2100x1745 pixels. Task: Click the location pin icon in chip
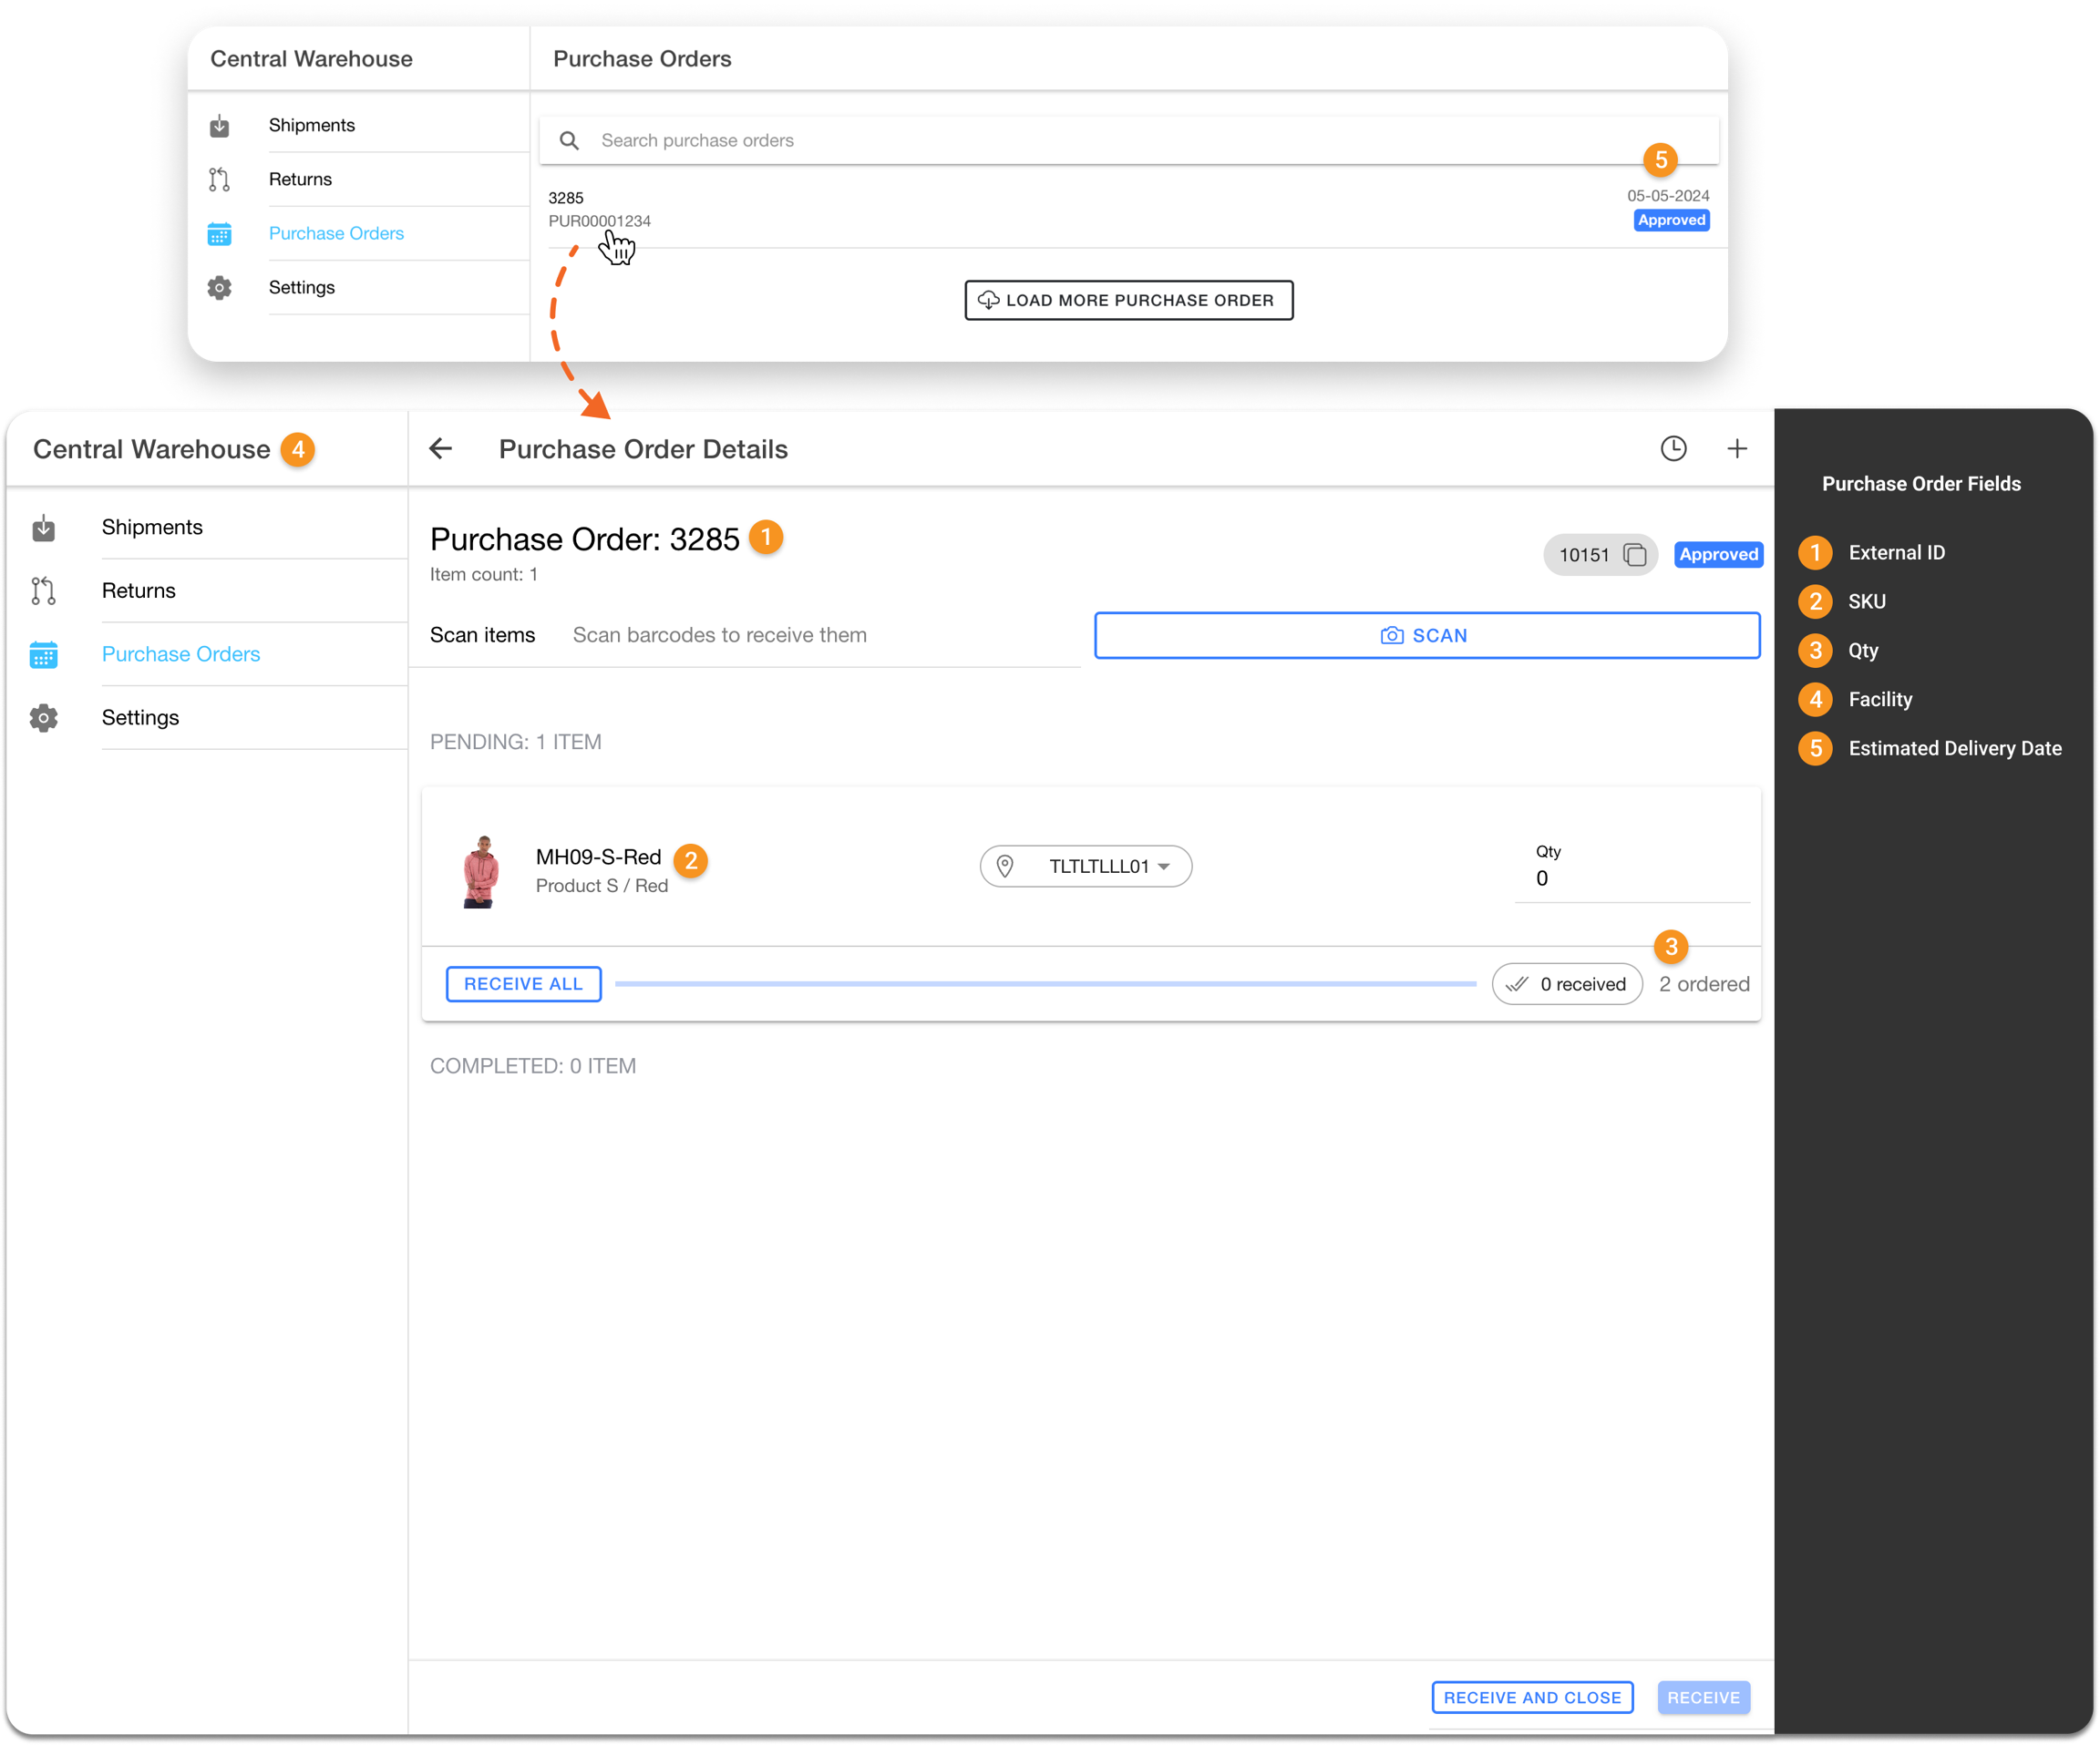(1005, 867)
